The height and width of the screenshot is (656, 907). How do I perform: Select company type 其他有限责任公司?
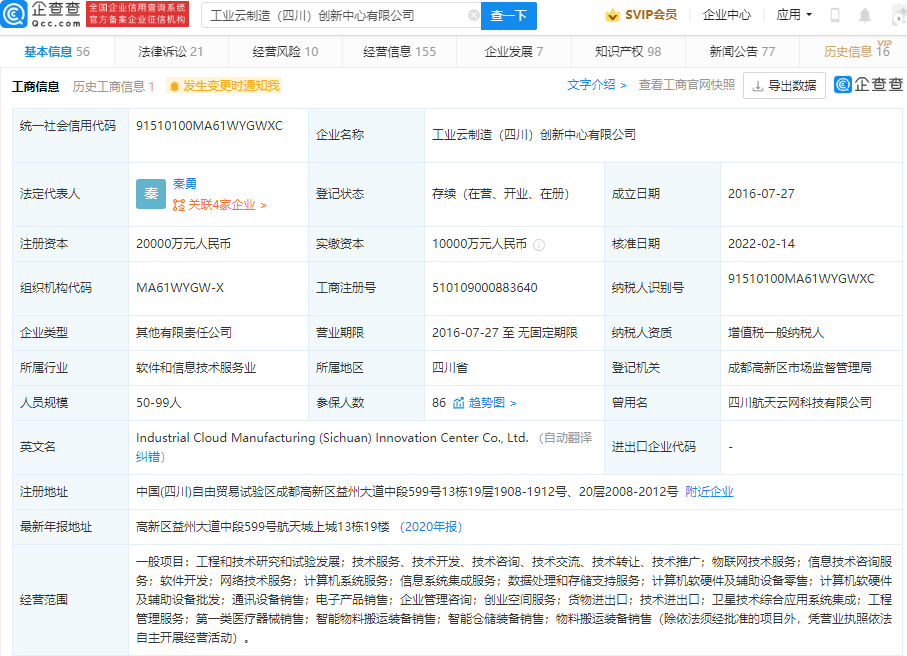184,333
